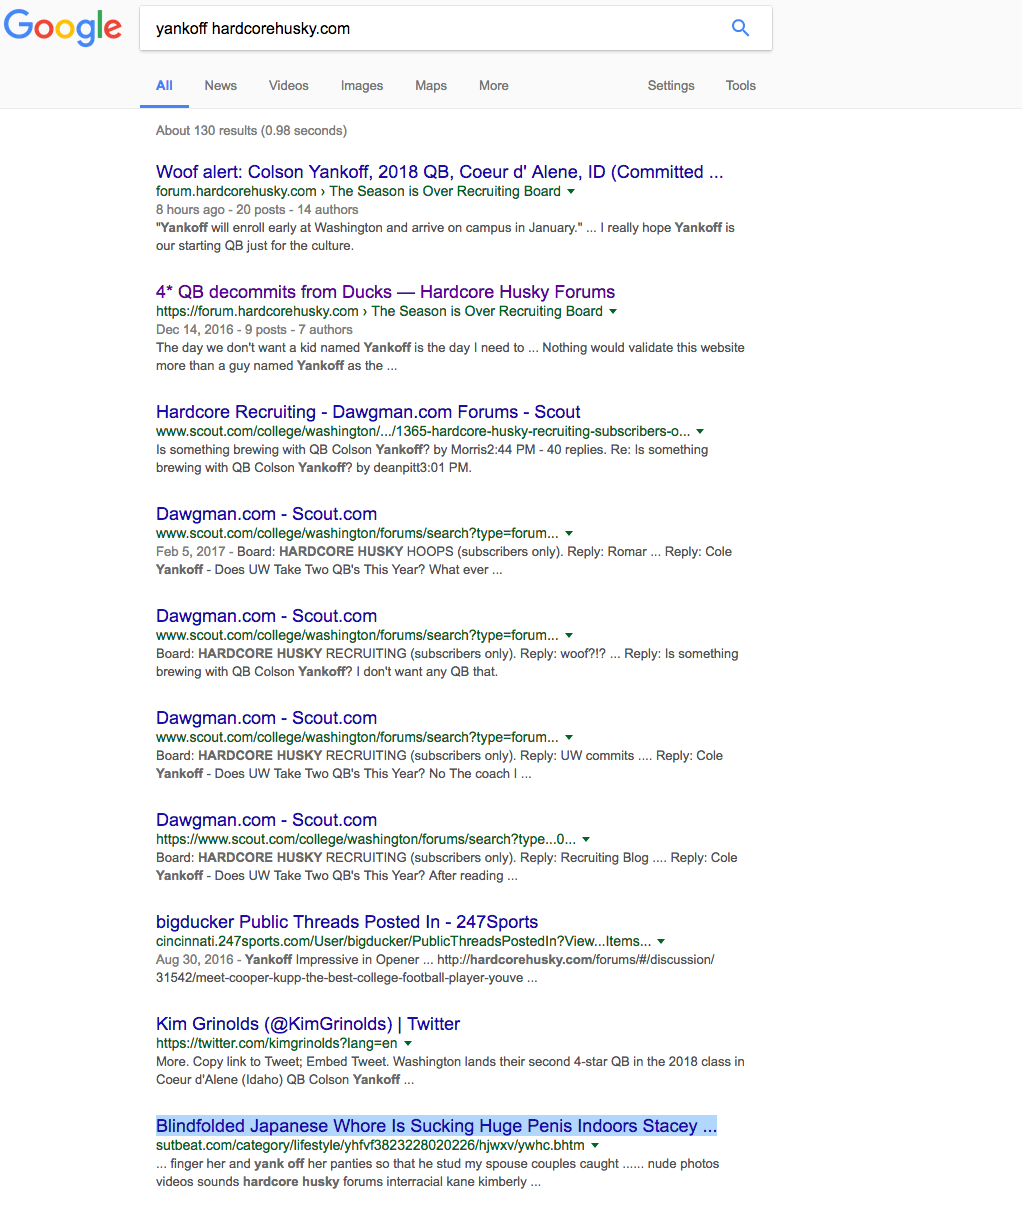
Task: Switch to the Videos tab
Action: point(289,86)
